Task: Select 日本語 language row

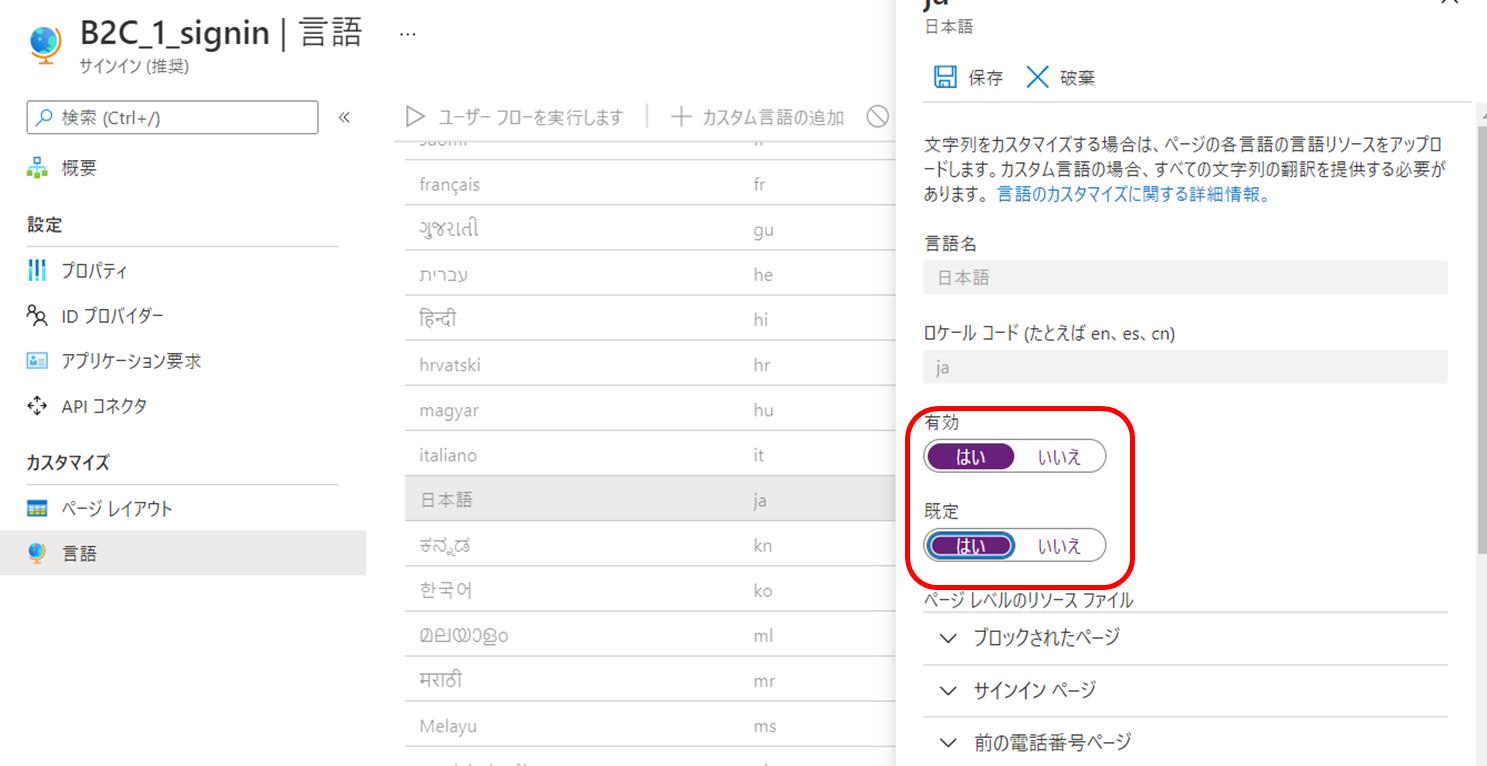Action: tap(650, 500)
